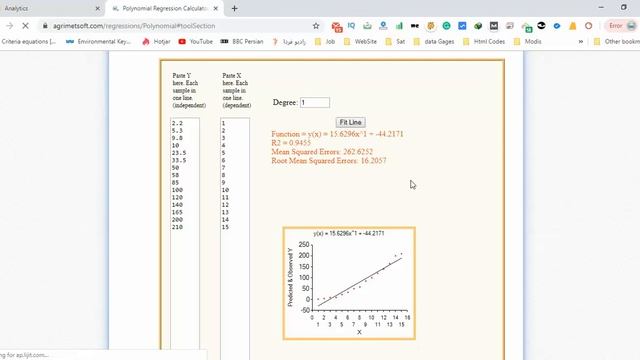The height and width of the screenshot is (360, 640).
Task: Open the blue checkmark square extension
Action: 462,26
